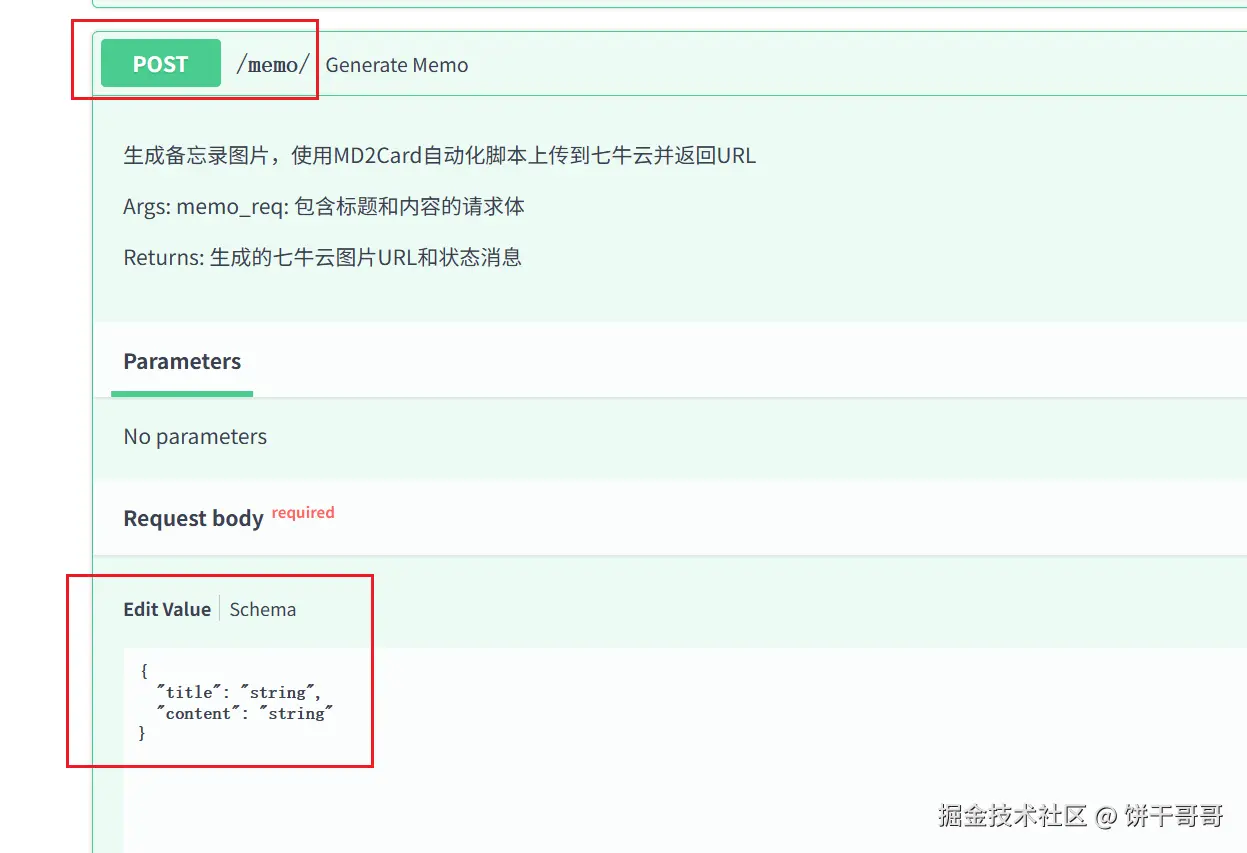Click the 'Returns:' description line
This screenshot has height=853, width=1247.
(x=322, y=257)
